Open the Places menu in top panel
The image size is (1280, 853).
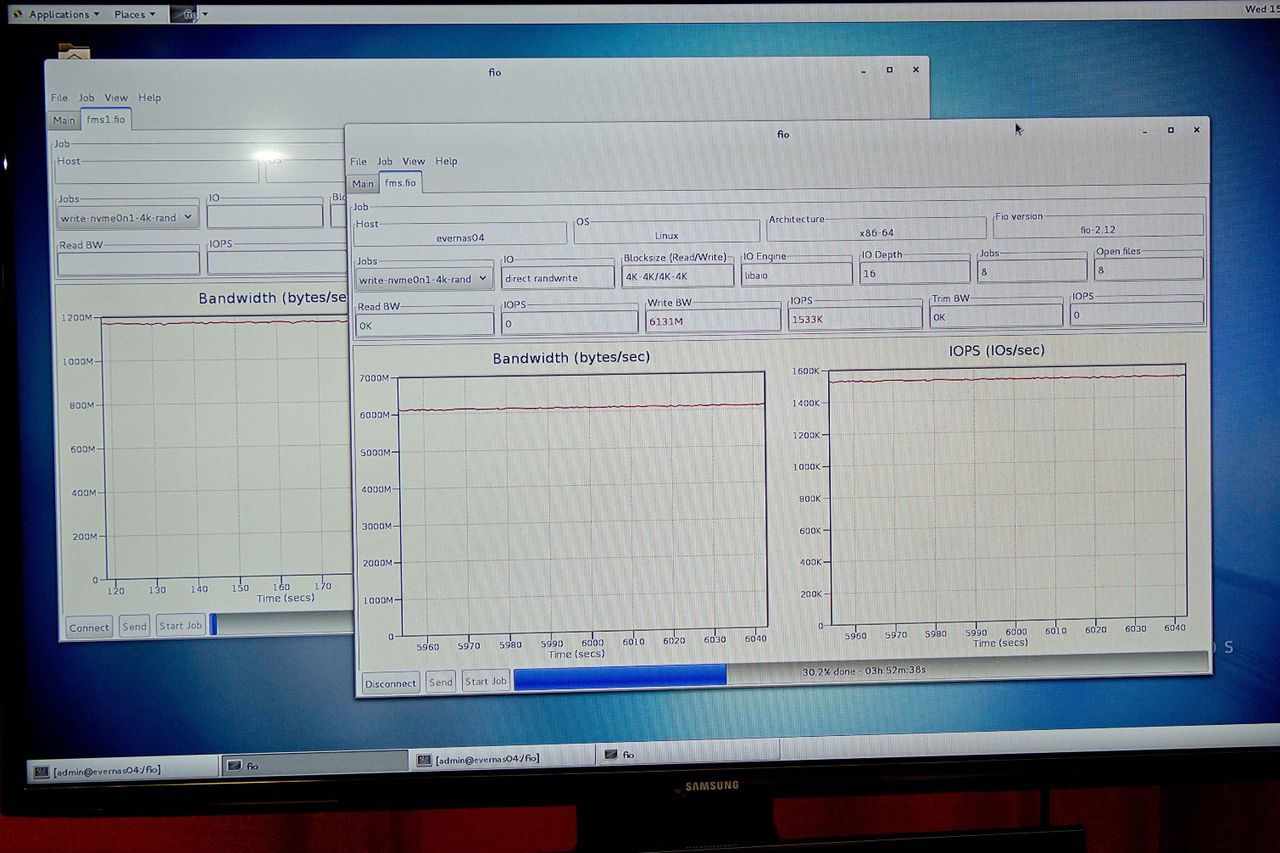[134, 14]
